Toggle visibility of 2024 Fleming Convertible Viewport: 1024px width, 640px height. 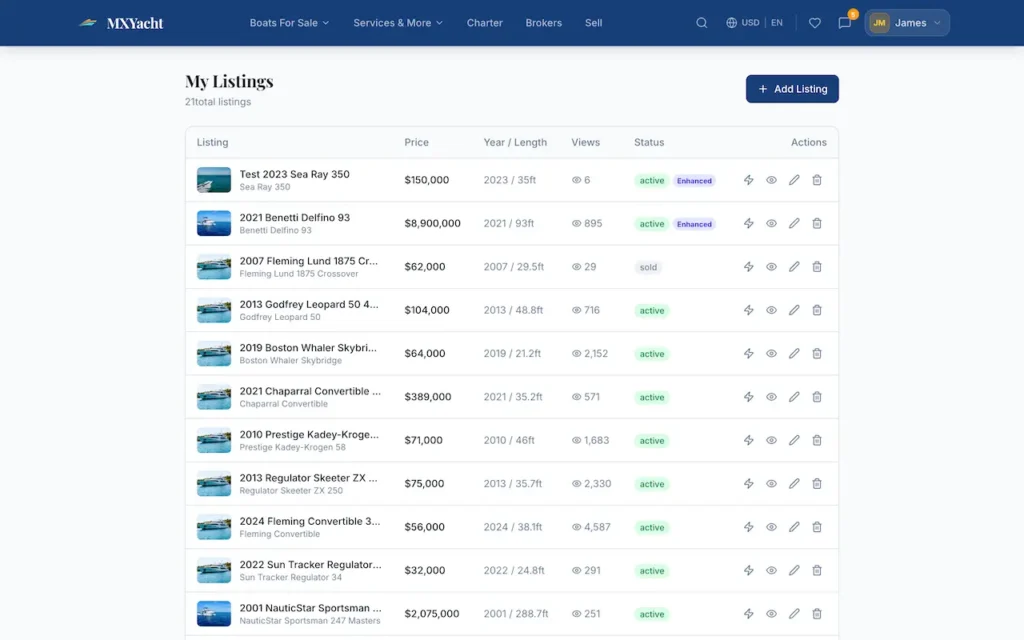pyautogui.click(x=771, y=527)
